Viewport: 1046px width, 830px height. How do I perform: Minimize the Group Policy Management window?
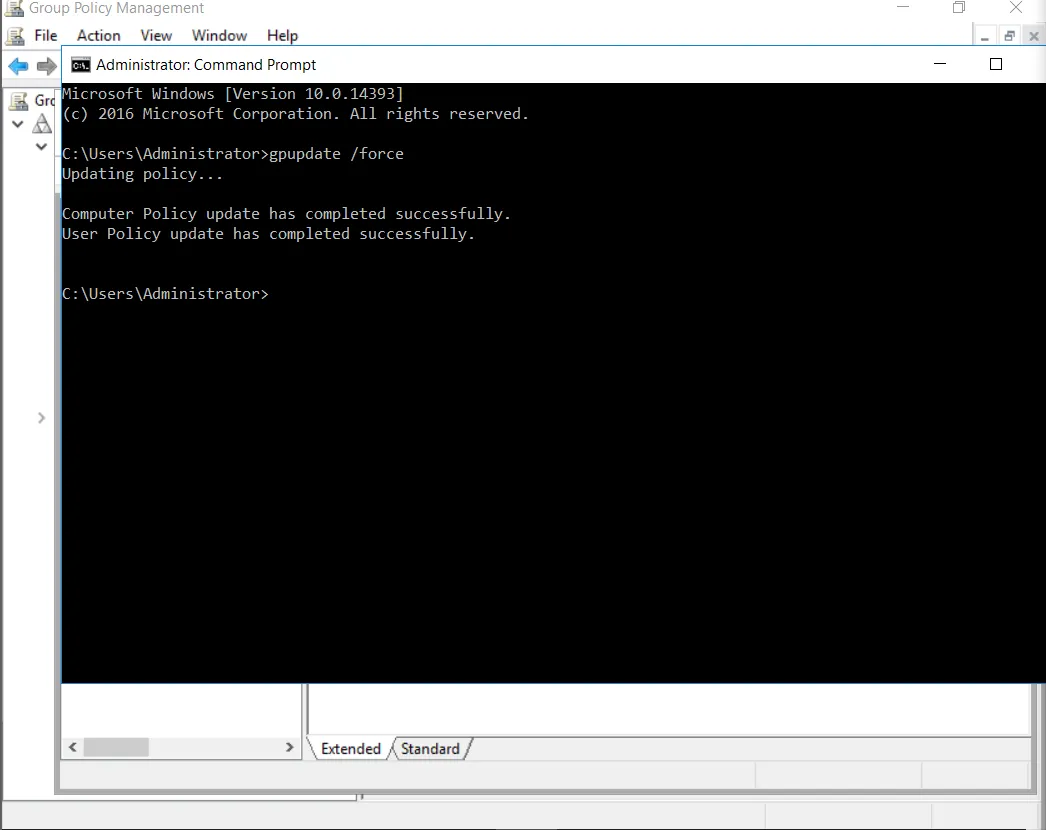click(x=903, y=7)
